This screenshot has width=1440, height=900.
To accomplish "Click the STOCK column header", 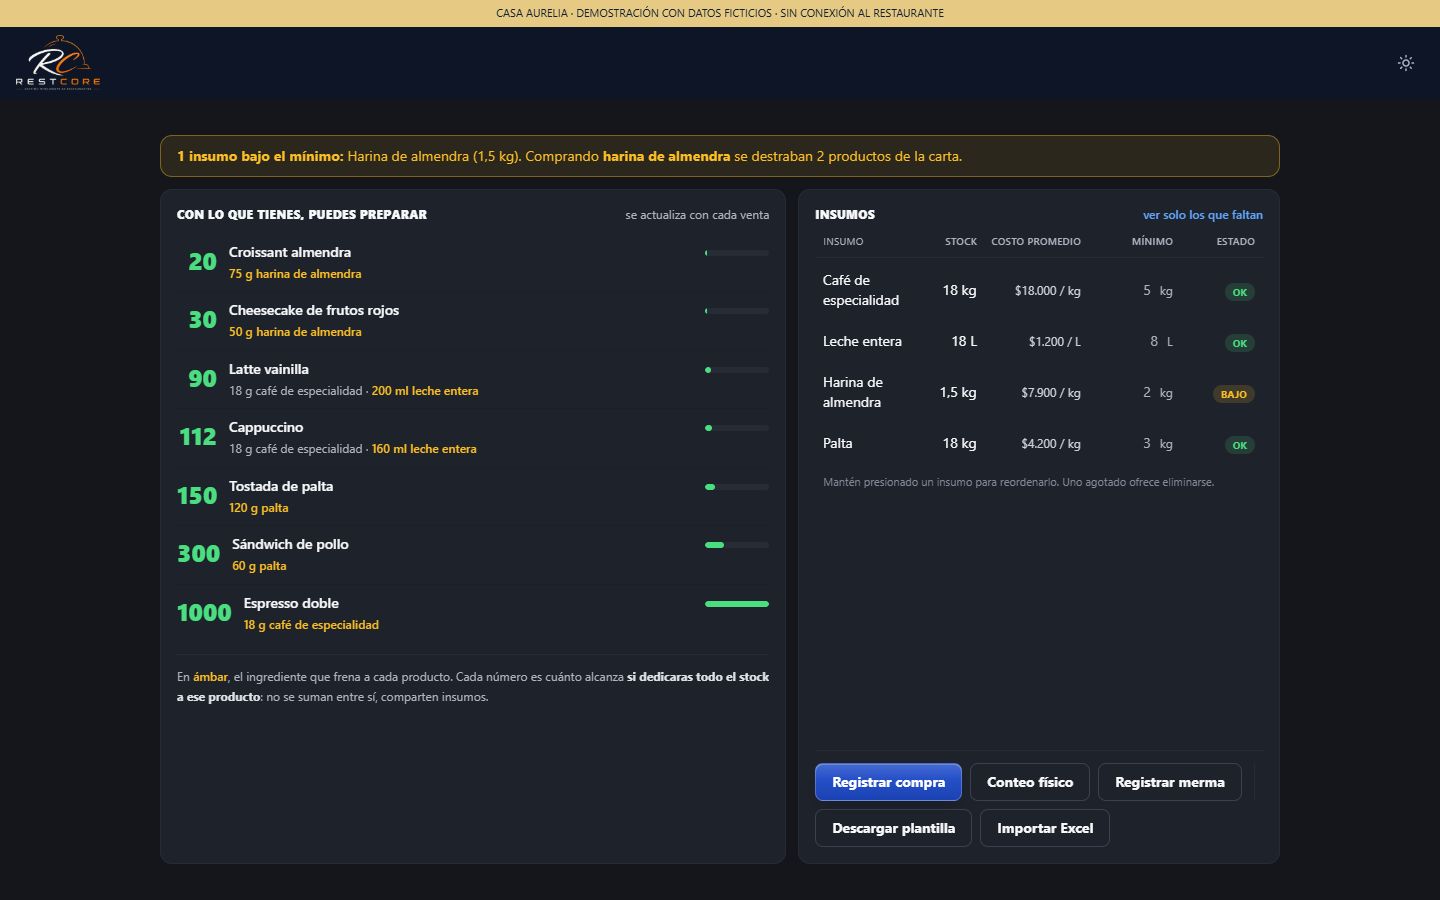I will pyautogui.click(x=961, y=242).
